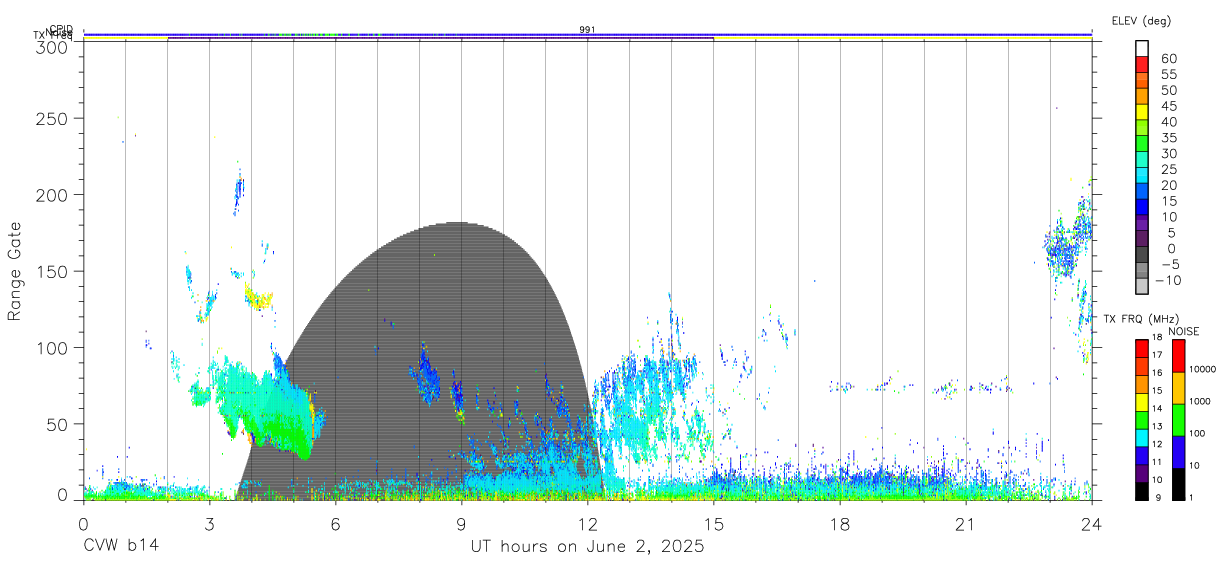The width and height of the screenshot is (1228, 567).
Task: Click x-axis tick label '24'
Action: click(1091, 524)
